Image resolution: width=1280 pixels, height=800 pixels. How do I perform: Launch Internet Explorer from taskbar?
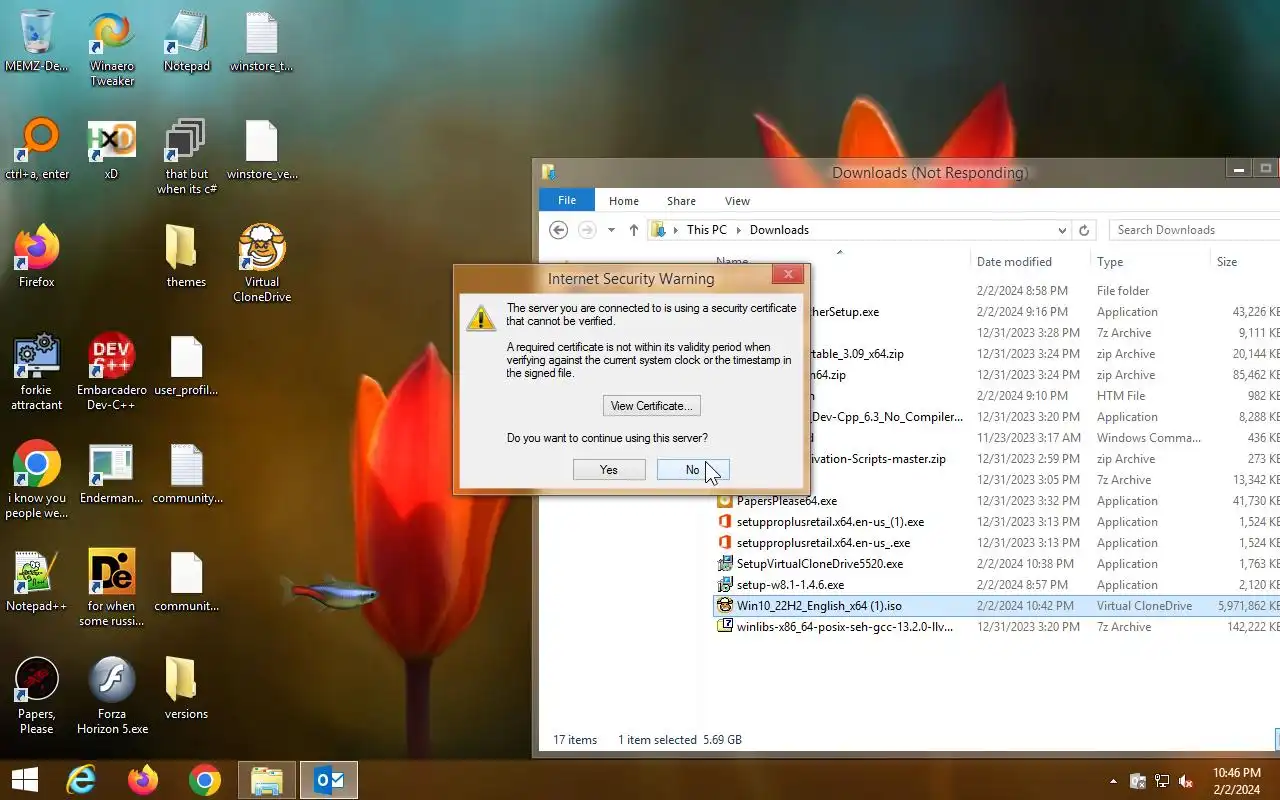click(81, 780)
